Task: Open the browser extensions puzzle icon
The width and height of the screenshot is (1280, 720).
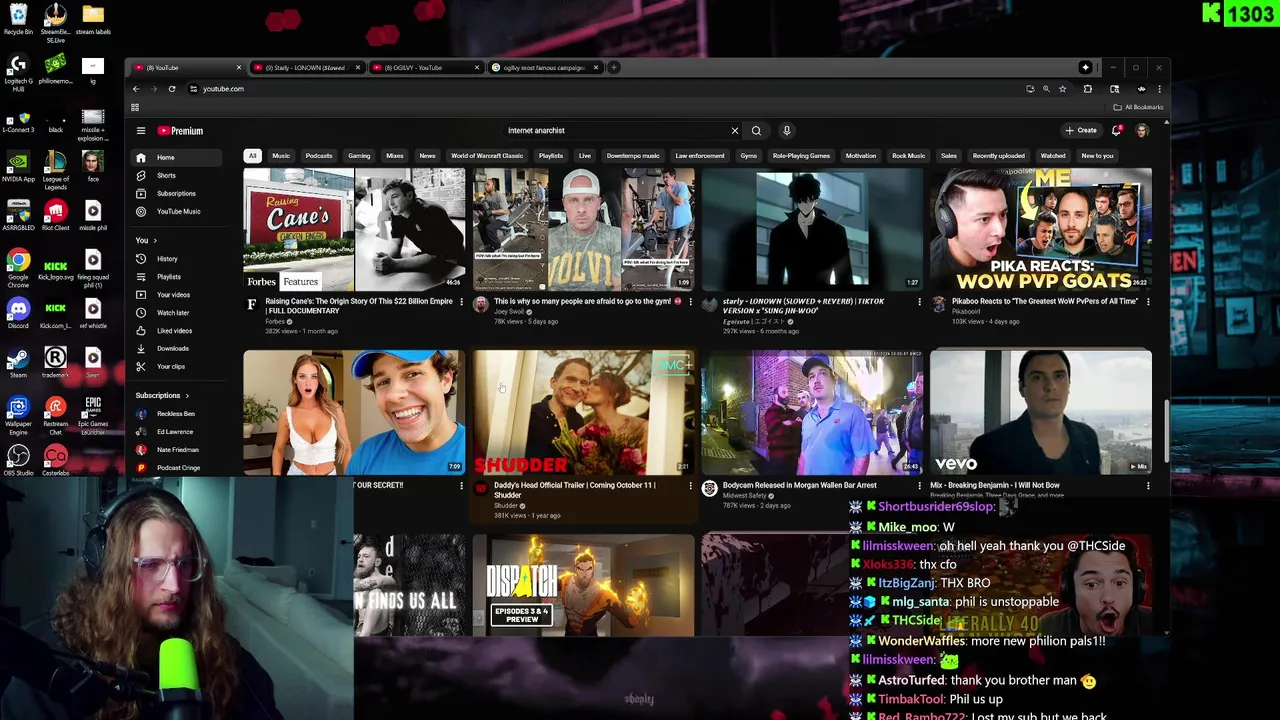Action: [1088, 89]
